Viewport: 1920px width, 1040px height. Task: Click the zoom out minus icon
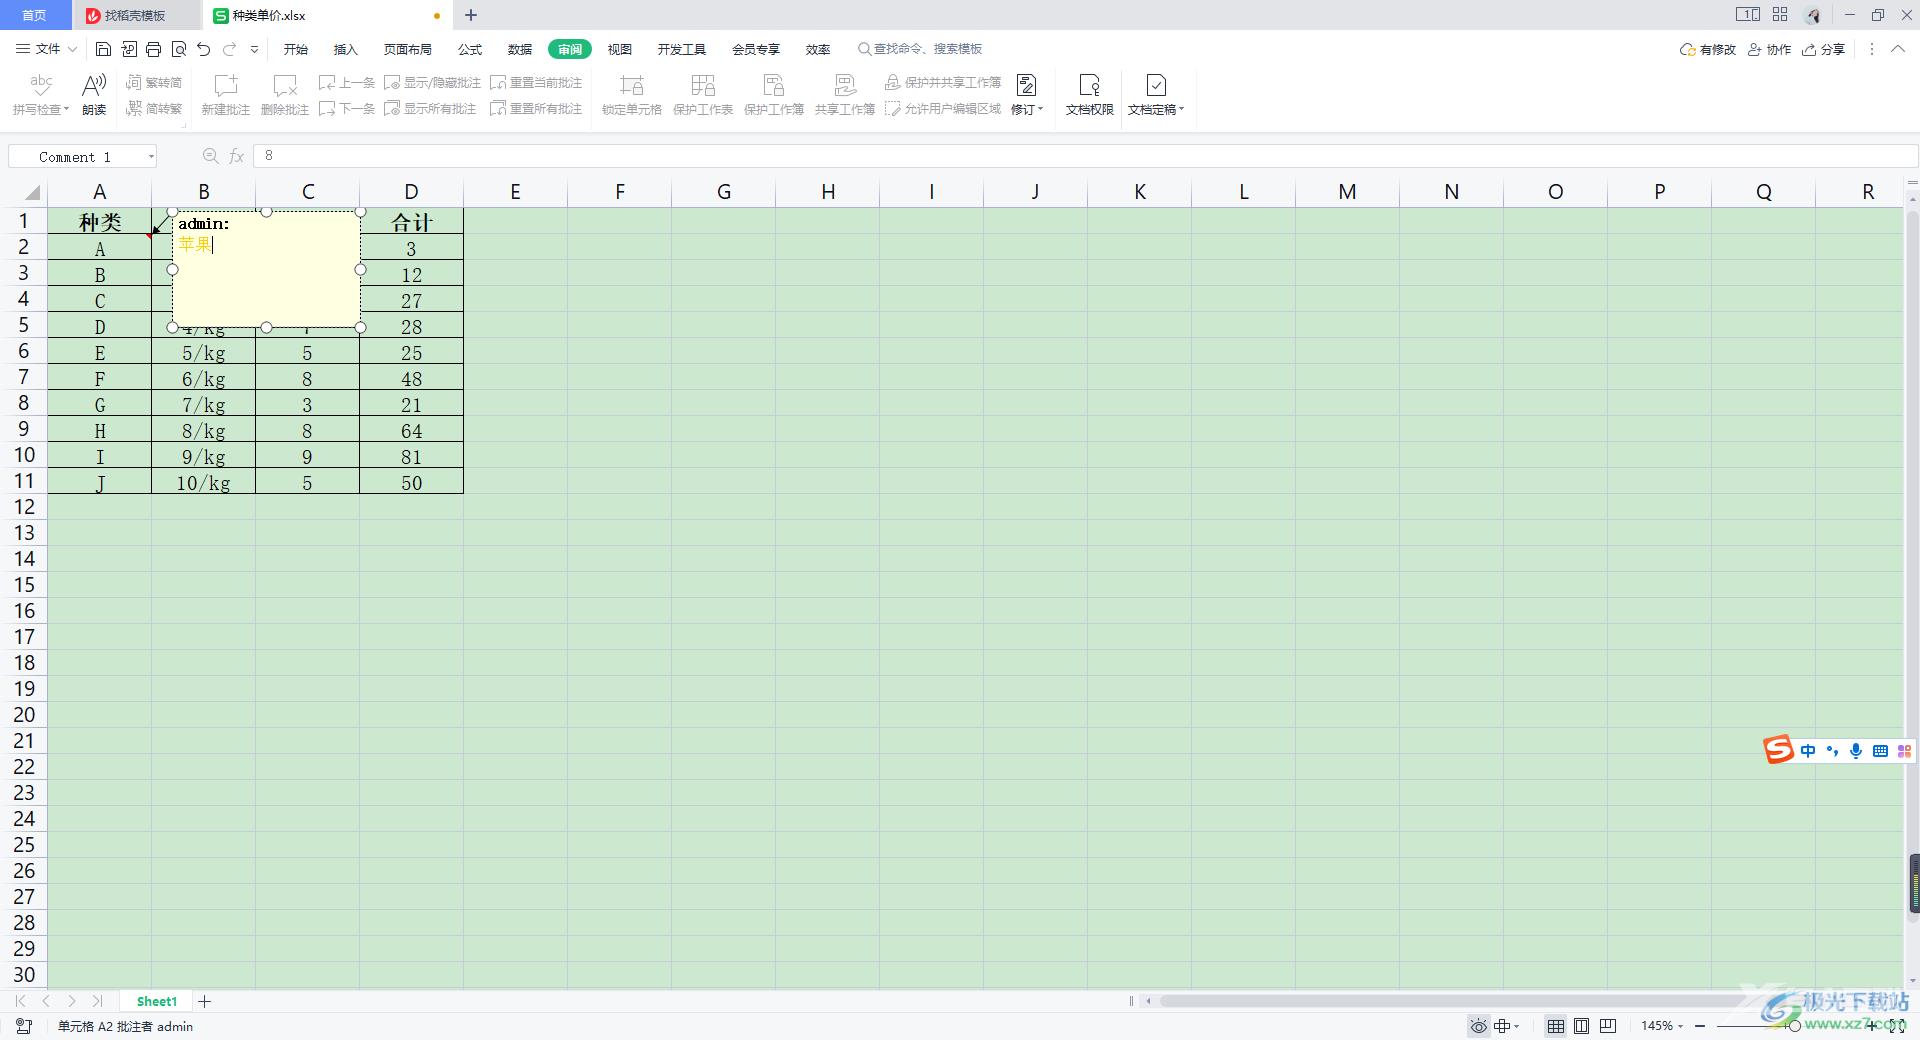coord(1700,1026)
